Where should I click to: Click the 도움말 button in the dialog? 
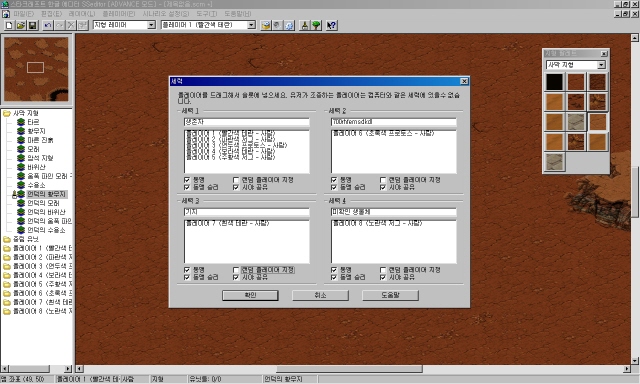[x=390, y=295]
